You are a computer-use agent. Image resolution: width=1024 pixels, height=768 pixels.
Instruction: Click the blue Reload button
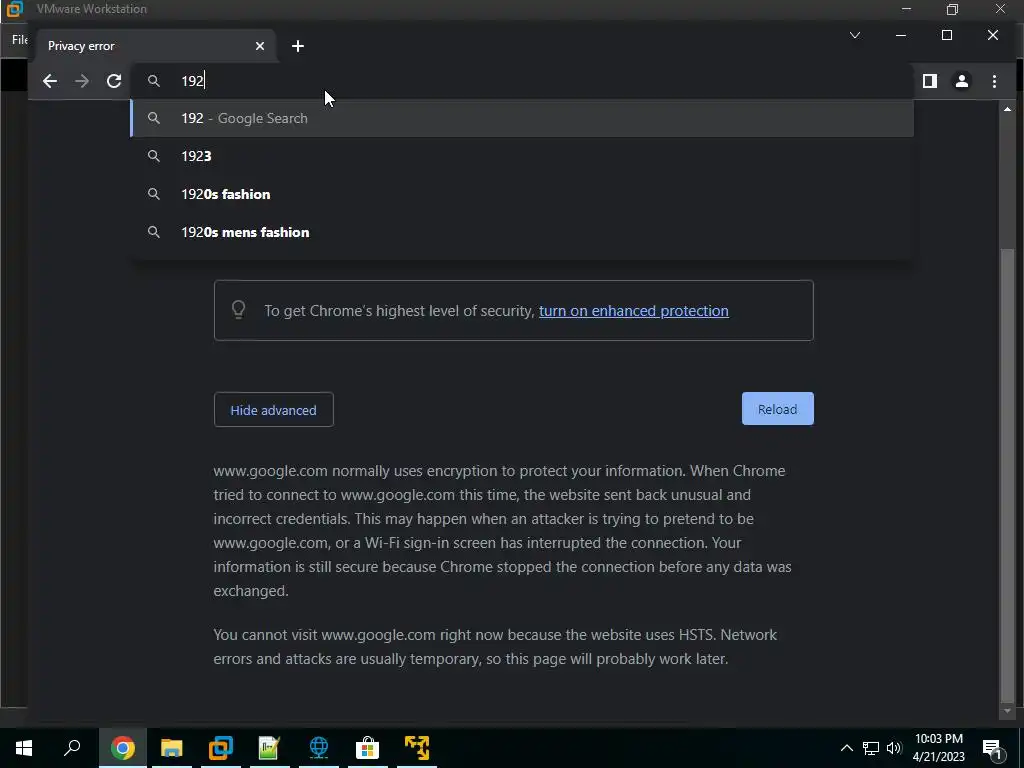pos(777,409)
